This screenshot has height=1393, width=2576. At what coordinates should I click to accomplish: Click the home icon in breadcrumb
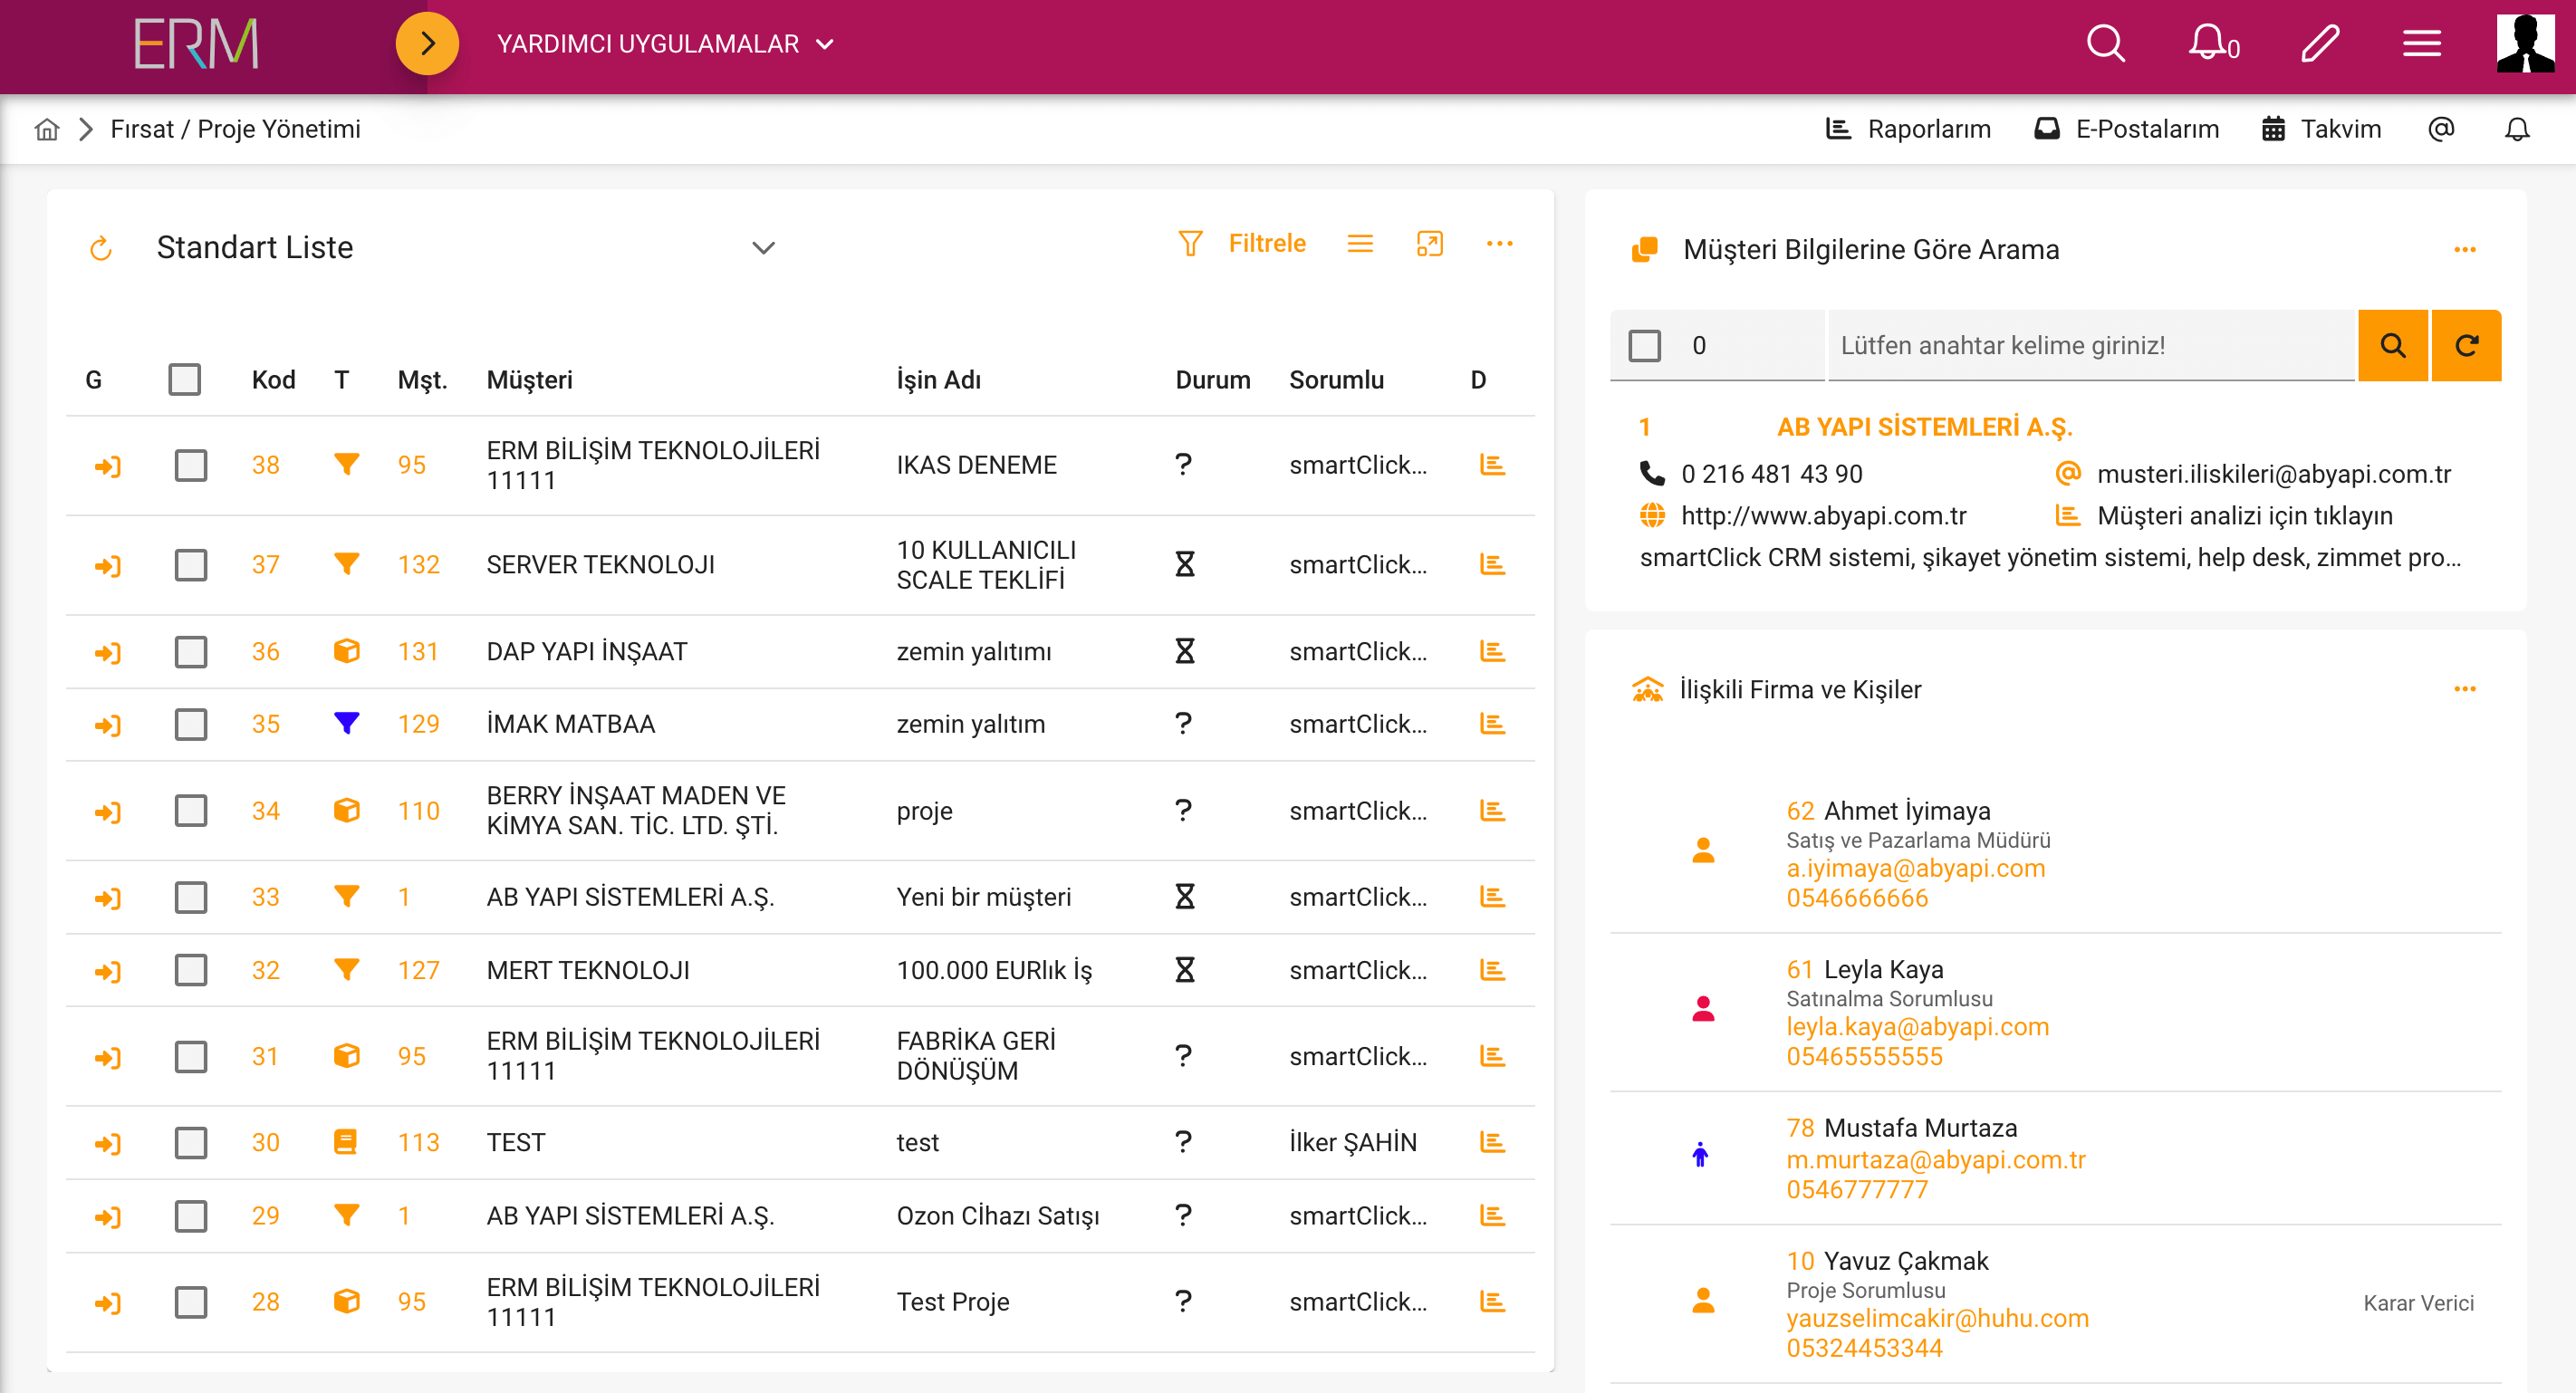coord(47,130)
